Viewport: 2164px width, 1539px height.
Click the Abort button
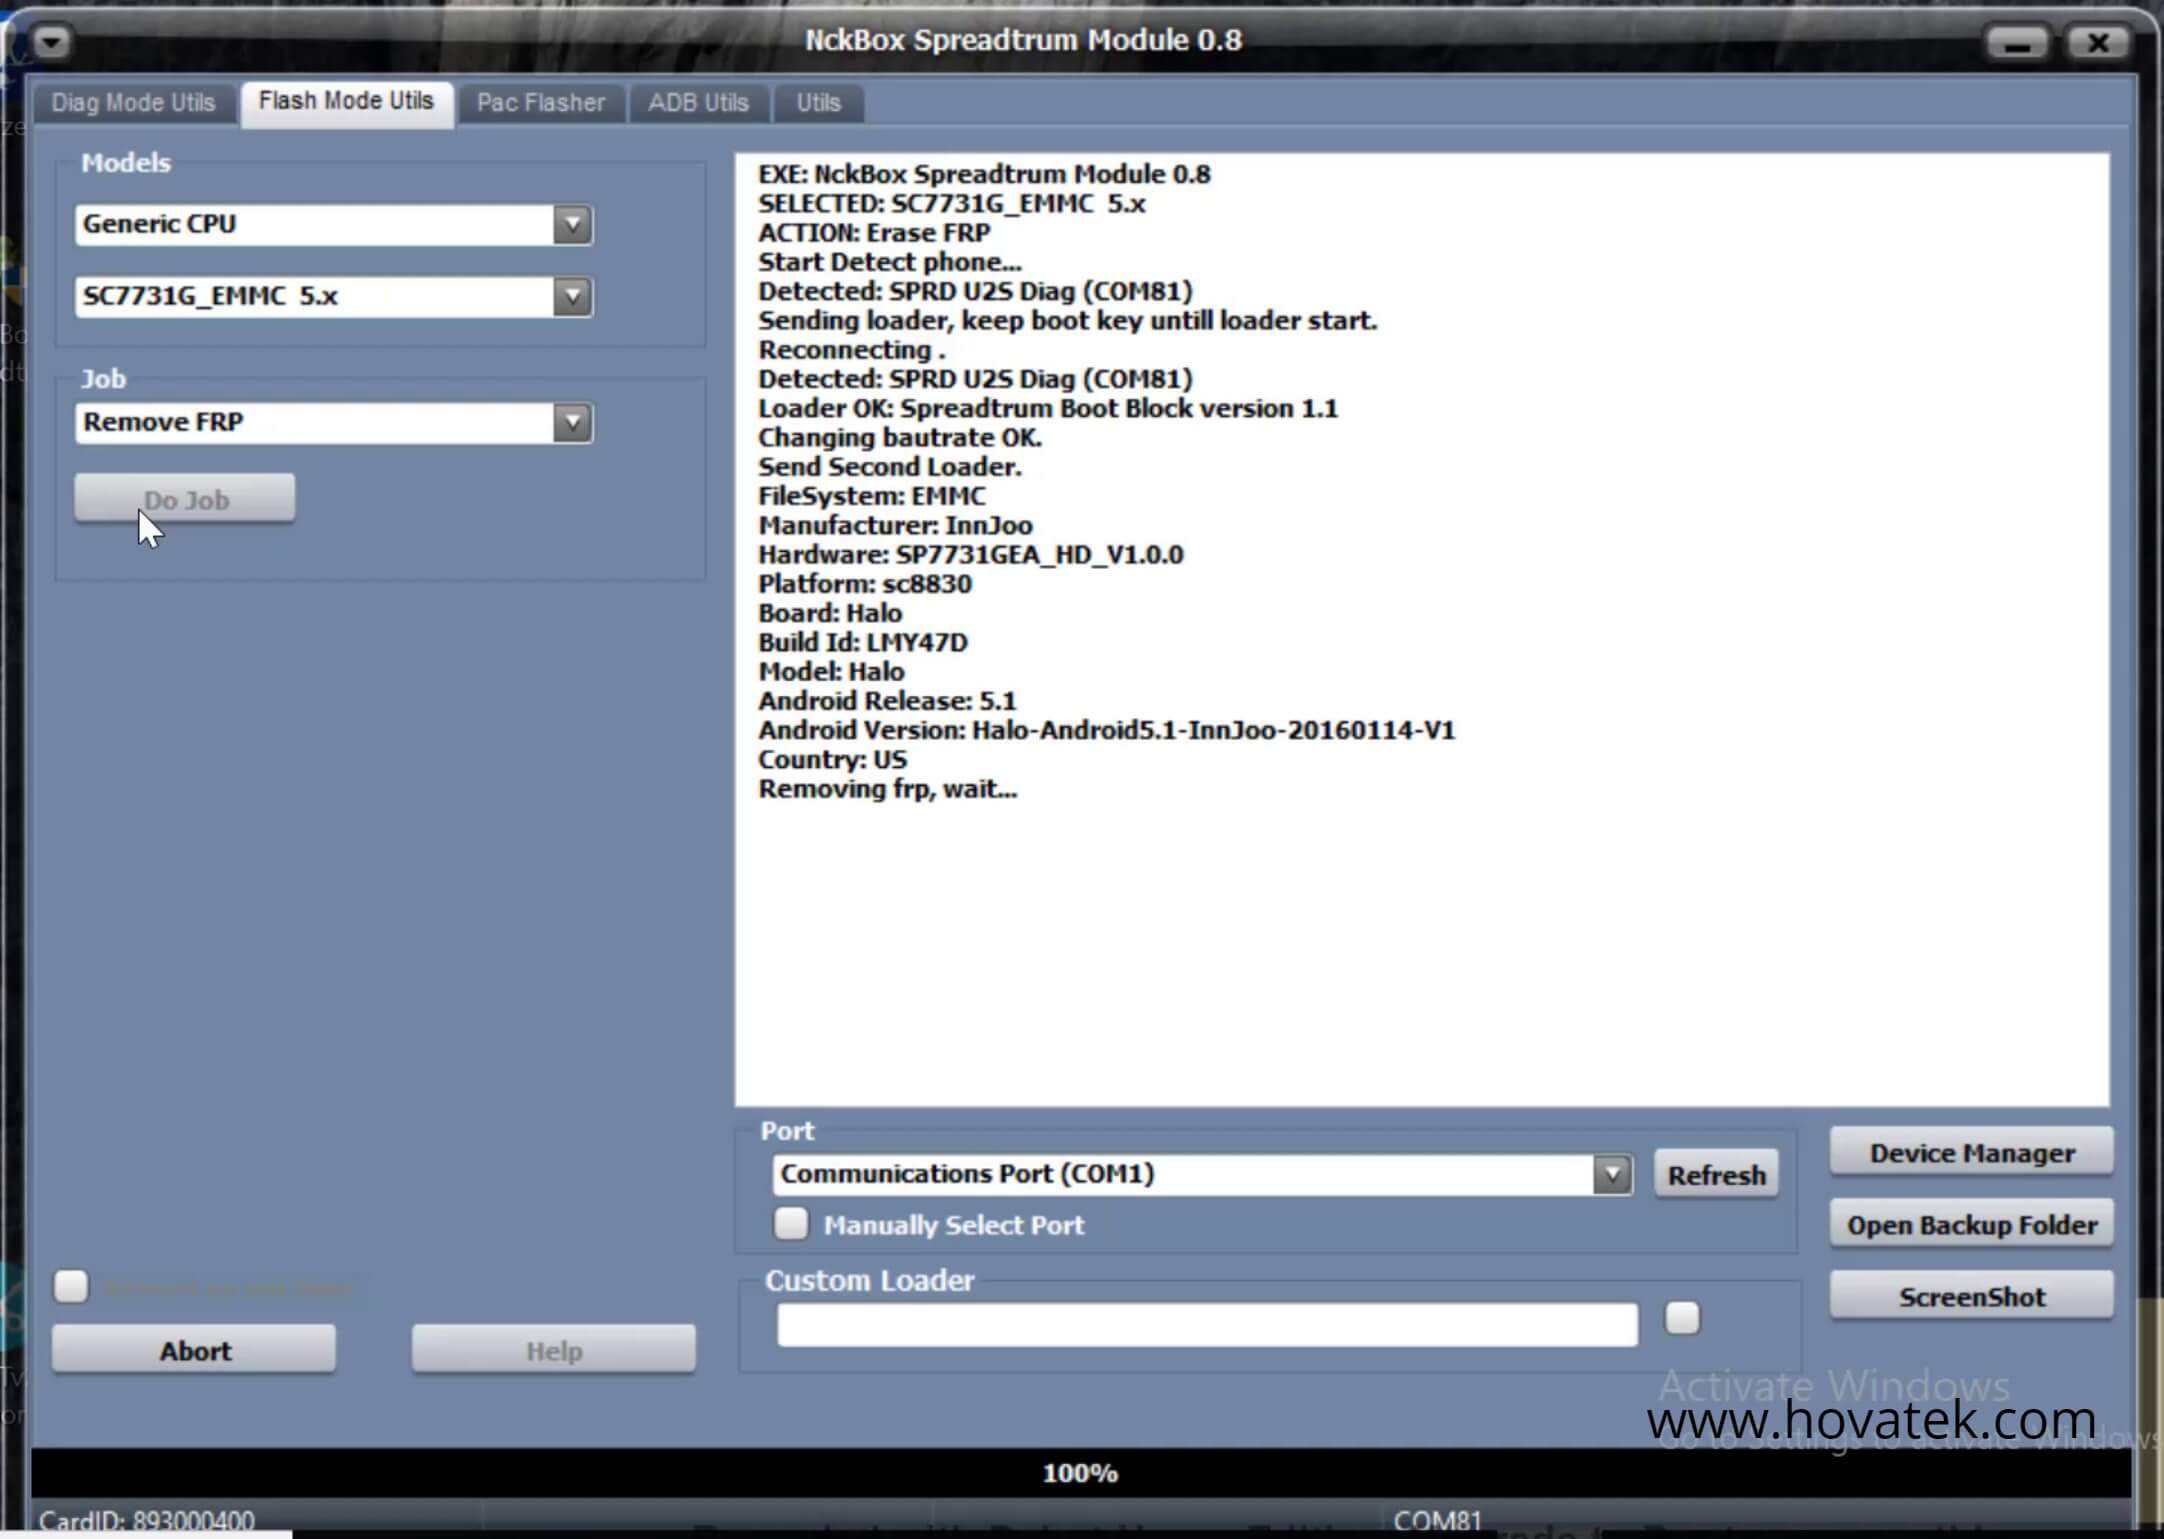tap(195, 1351)
